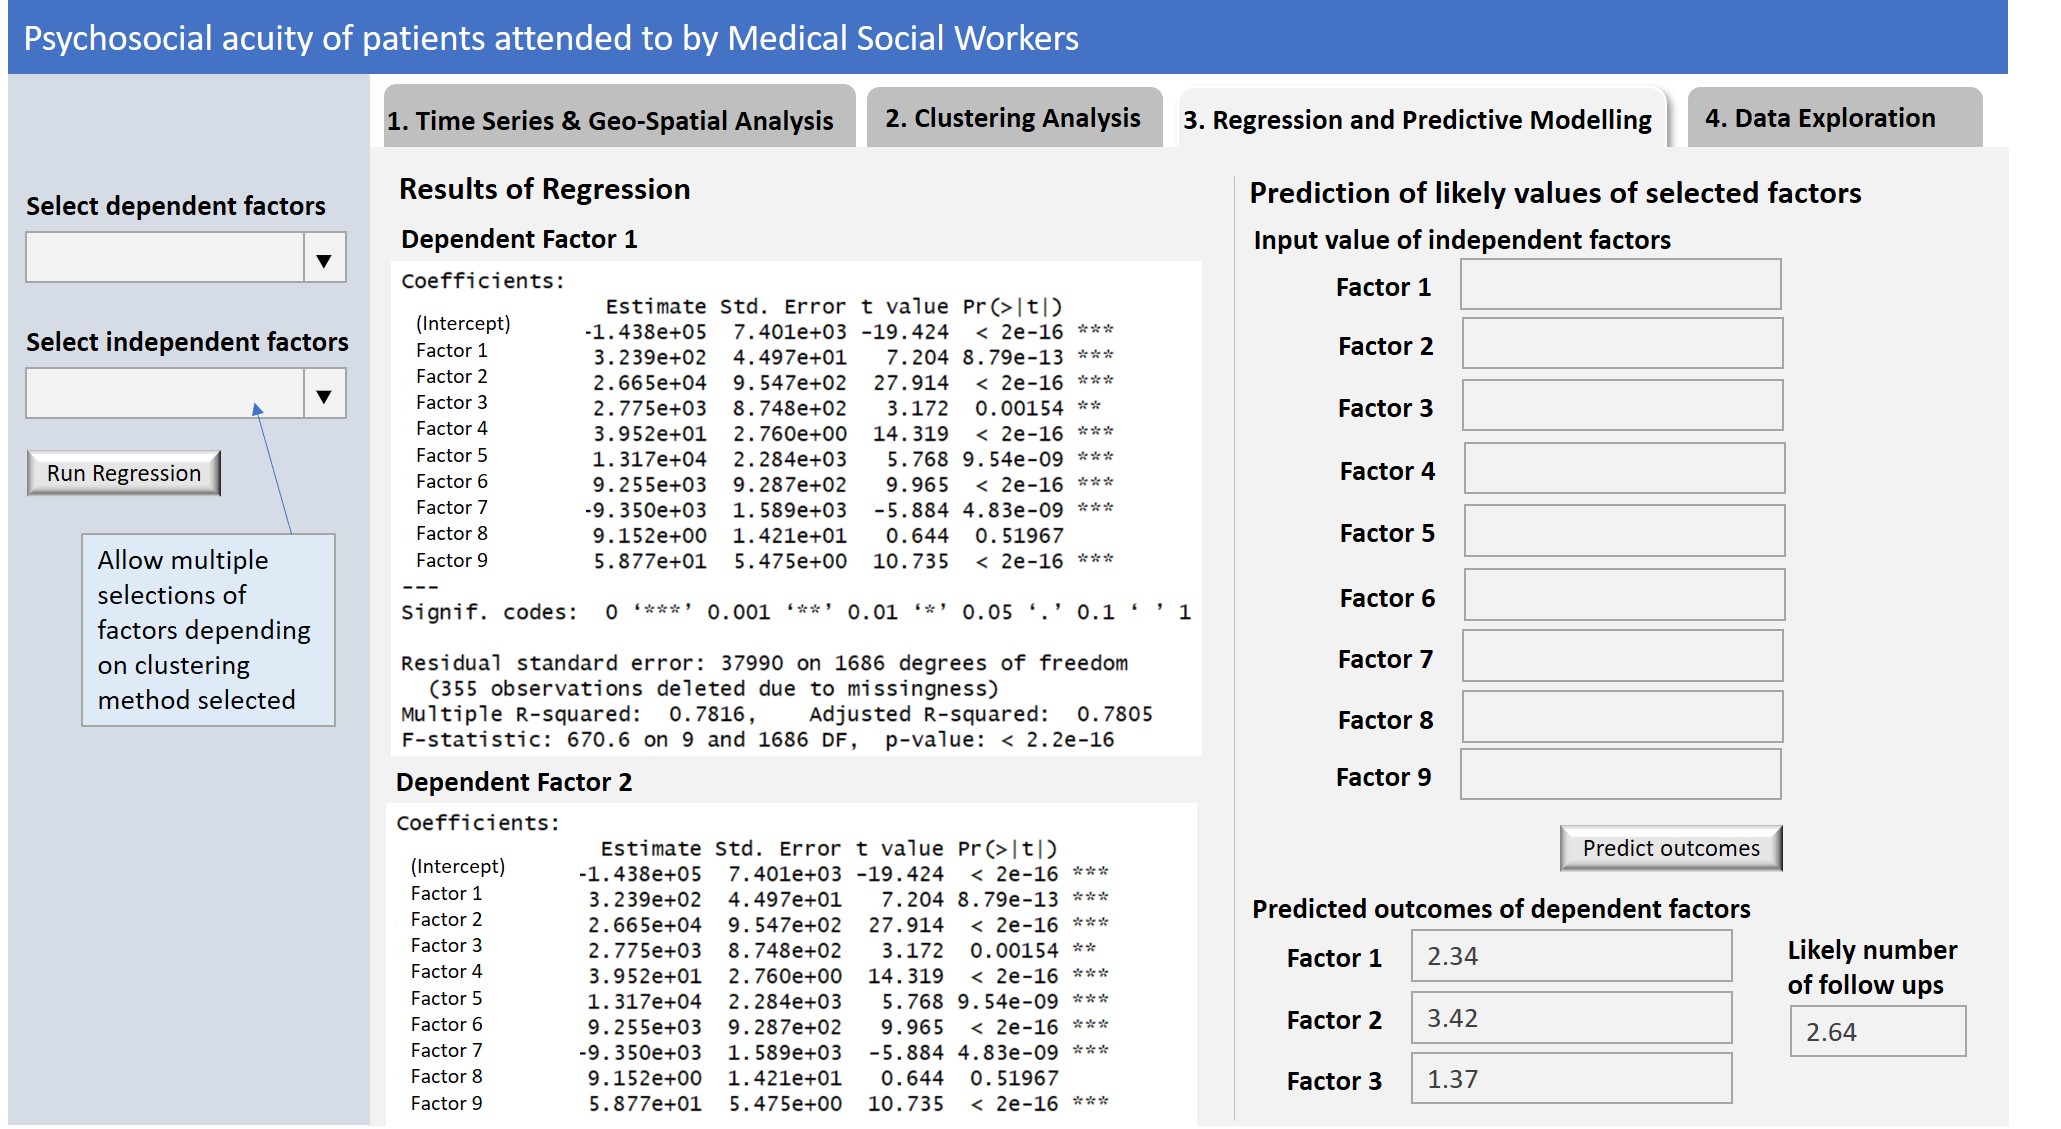Click the Factor 1 input field
Image resolution: width=2061 pixels, height=1129 pixels.
(x=1620, y=285)
